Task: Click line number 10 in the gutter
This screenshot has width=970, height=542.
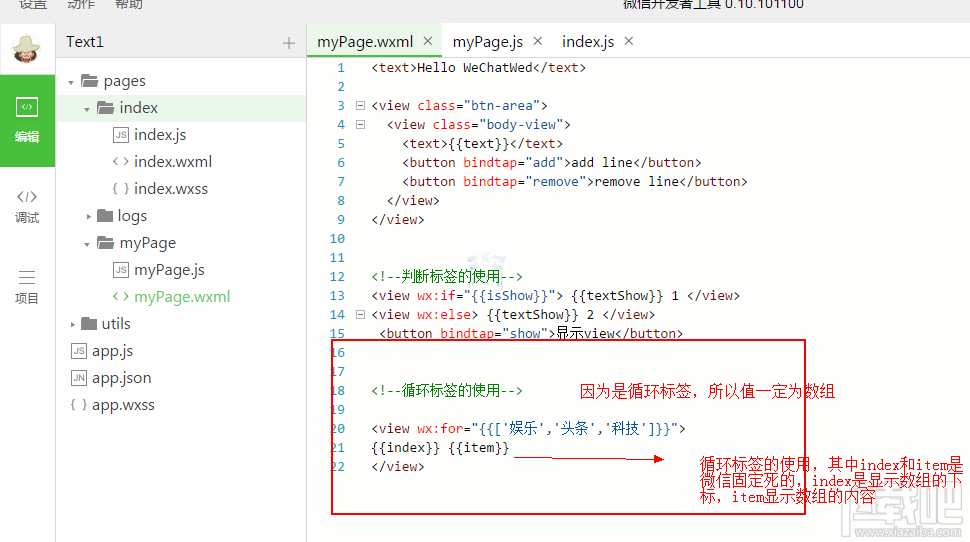Action: coord(337,239)
